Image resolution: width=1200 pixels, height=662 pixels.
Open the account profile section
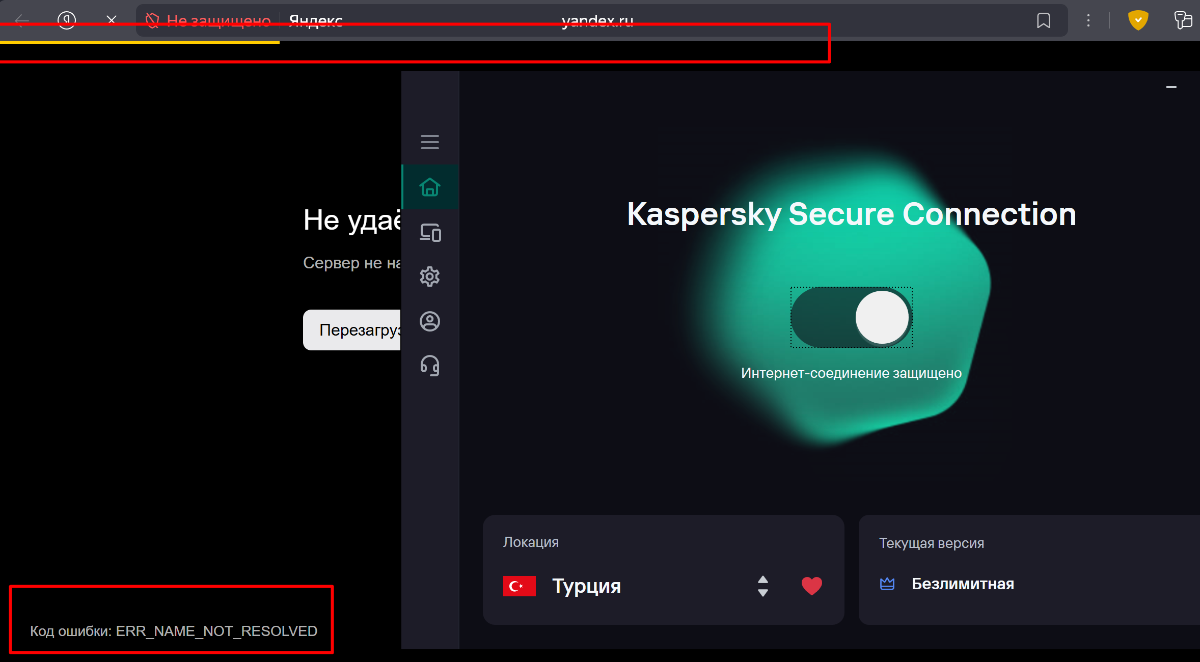(430, 321)
